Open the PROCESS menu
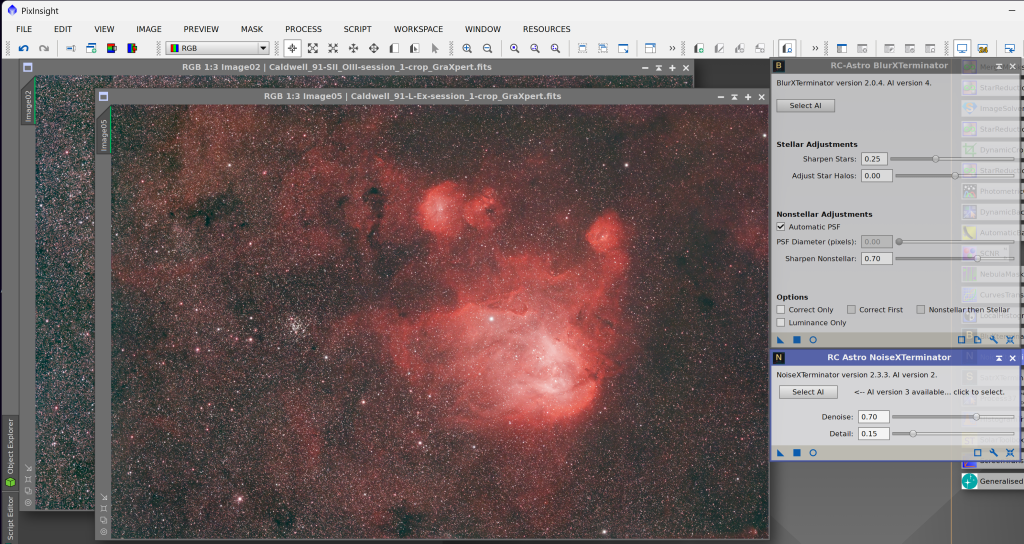 tap(303, 29)
